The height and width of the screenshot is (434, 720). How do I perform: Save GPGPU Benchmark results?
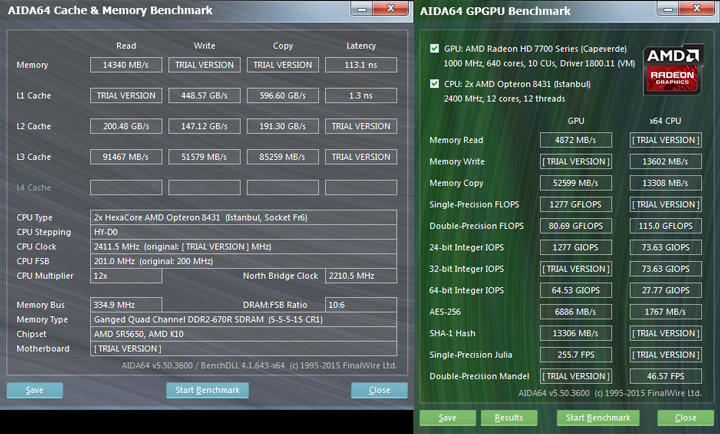[447, 418]
